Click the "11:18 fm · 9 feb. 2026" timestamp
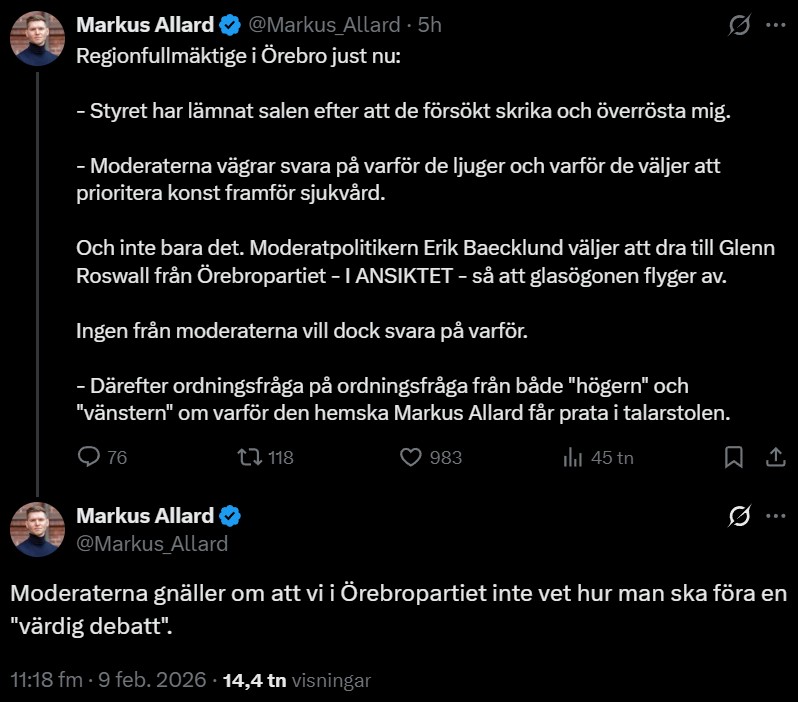This screenshot has width=798, height=702. pyautogui.click(x=109, y=680)
